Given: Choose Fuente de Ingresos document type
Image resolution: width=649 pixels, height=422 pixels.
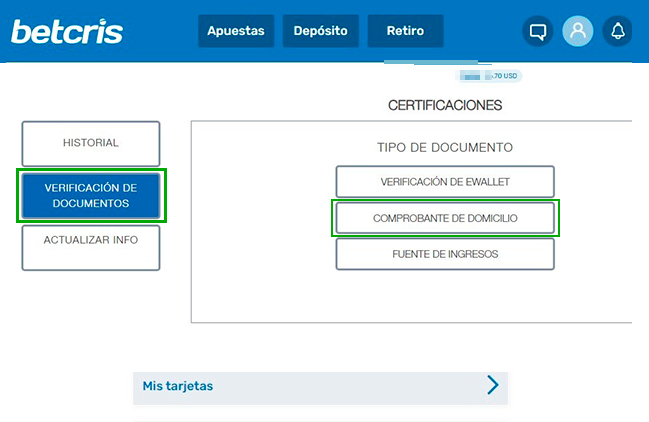Looking at the screenshot, I should pos(445,254).
